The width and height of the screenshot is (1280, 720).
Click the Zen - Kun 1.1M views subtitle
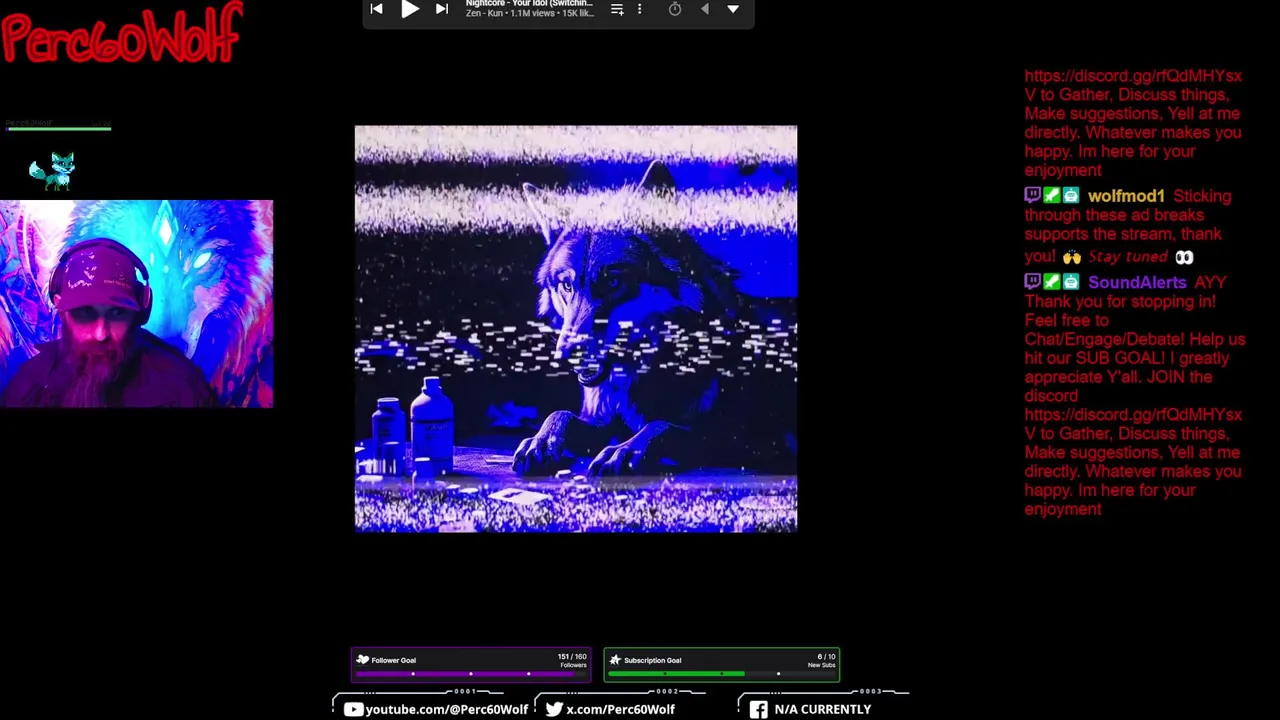[x=529, y=14]
